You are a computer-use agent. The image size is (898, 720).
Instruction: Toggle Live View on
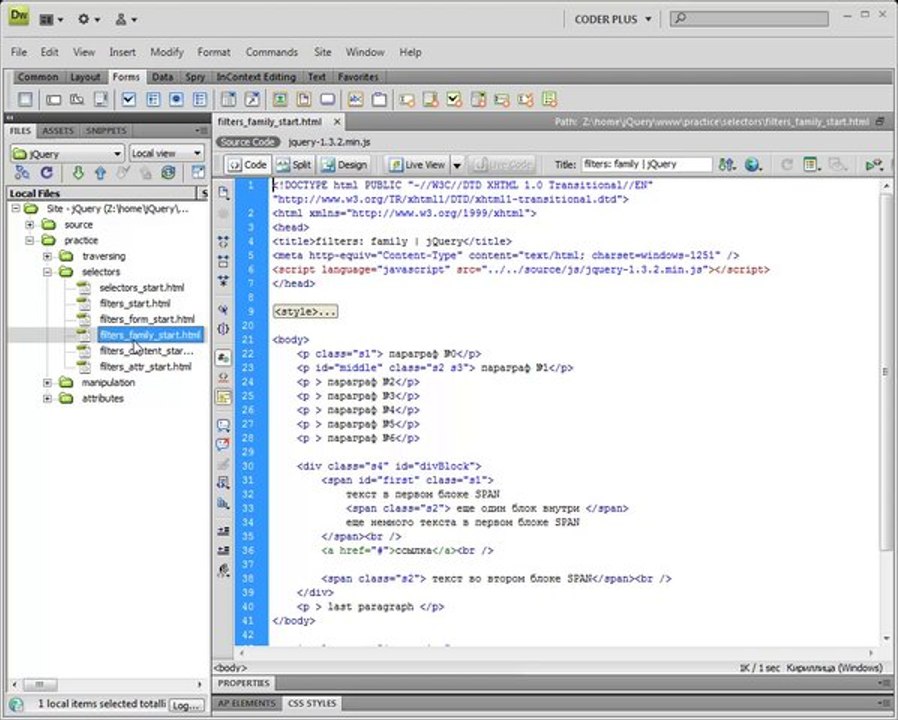tap(417, 165)
